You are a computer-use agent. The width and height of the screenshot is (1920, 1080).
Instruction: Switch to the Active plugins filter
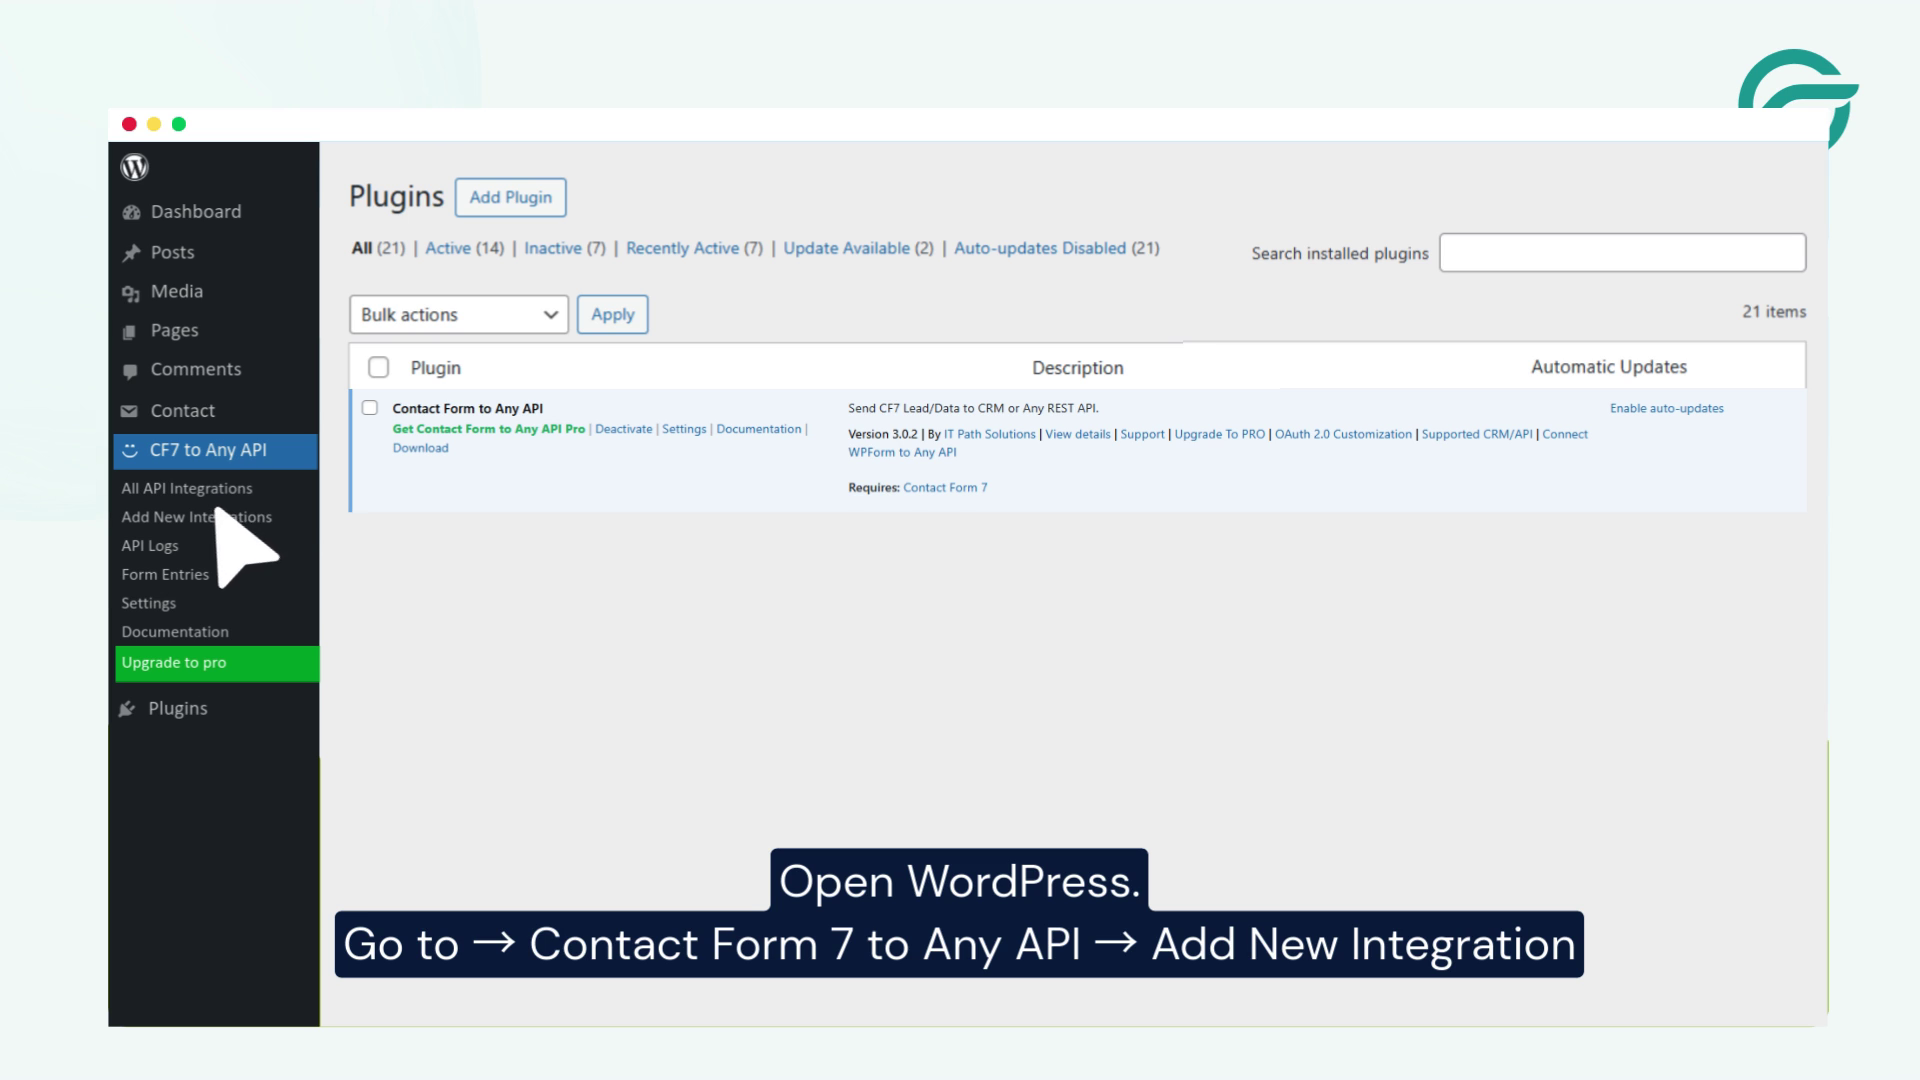click(448, 248)
